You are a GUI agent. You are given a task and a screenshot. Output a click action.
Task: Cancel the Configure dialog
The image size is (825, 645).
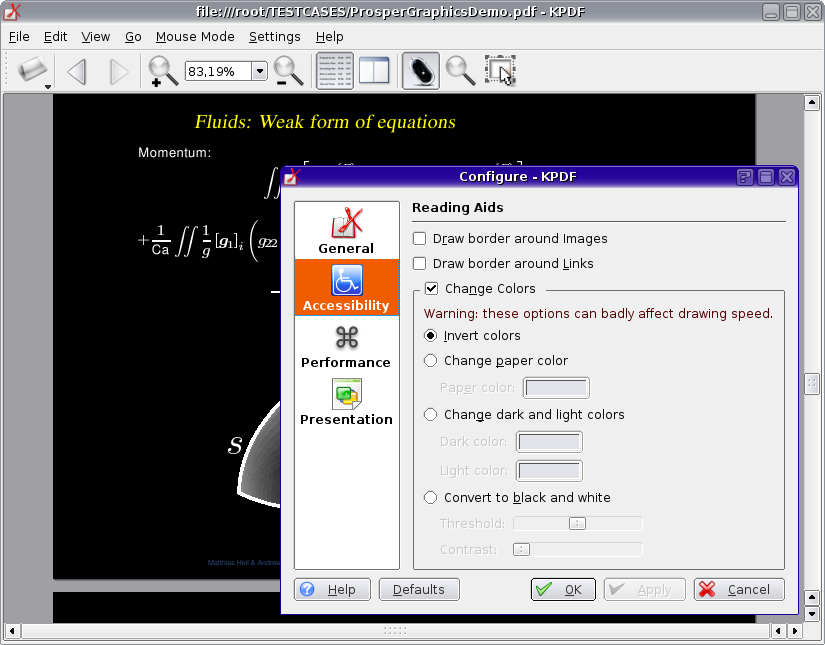pos(739,590)
